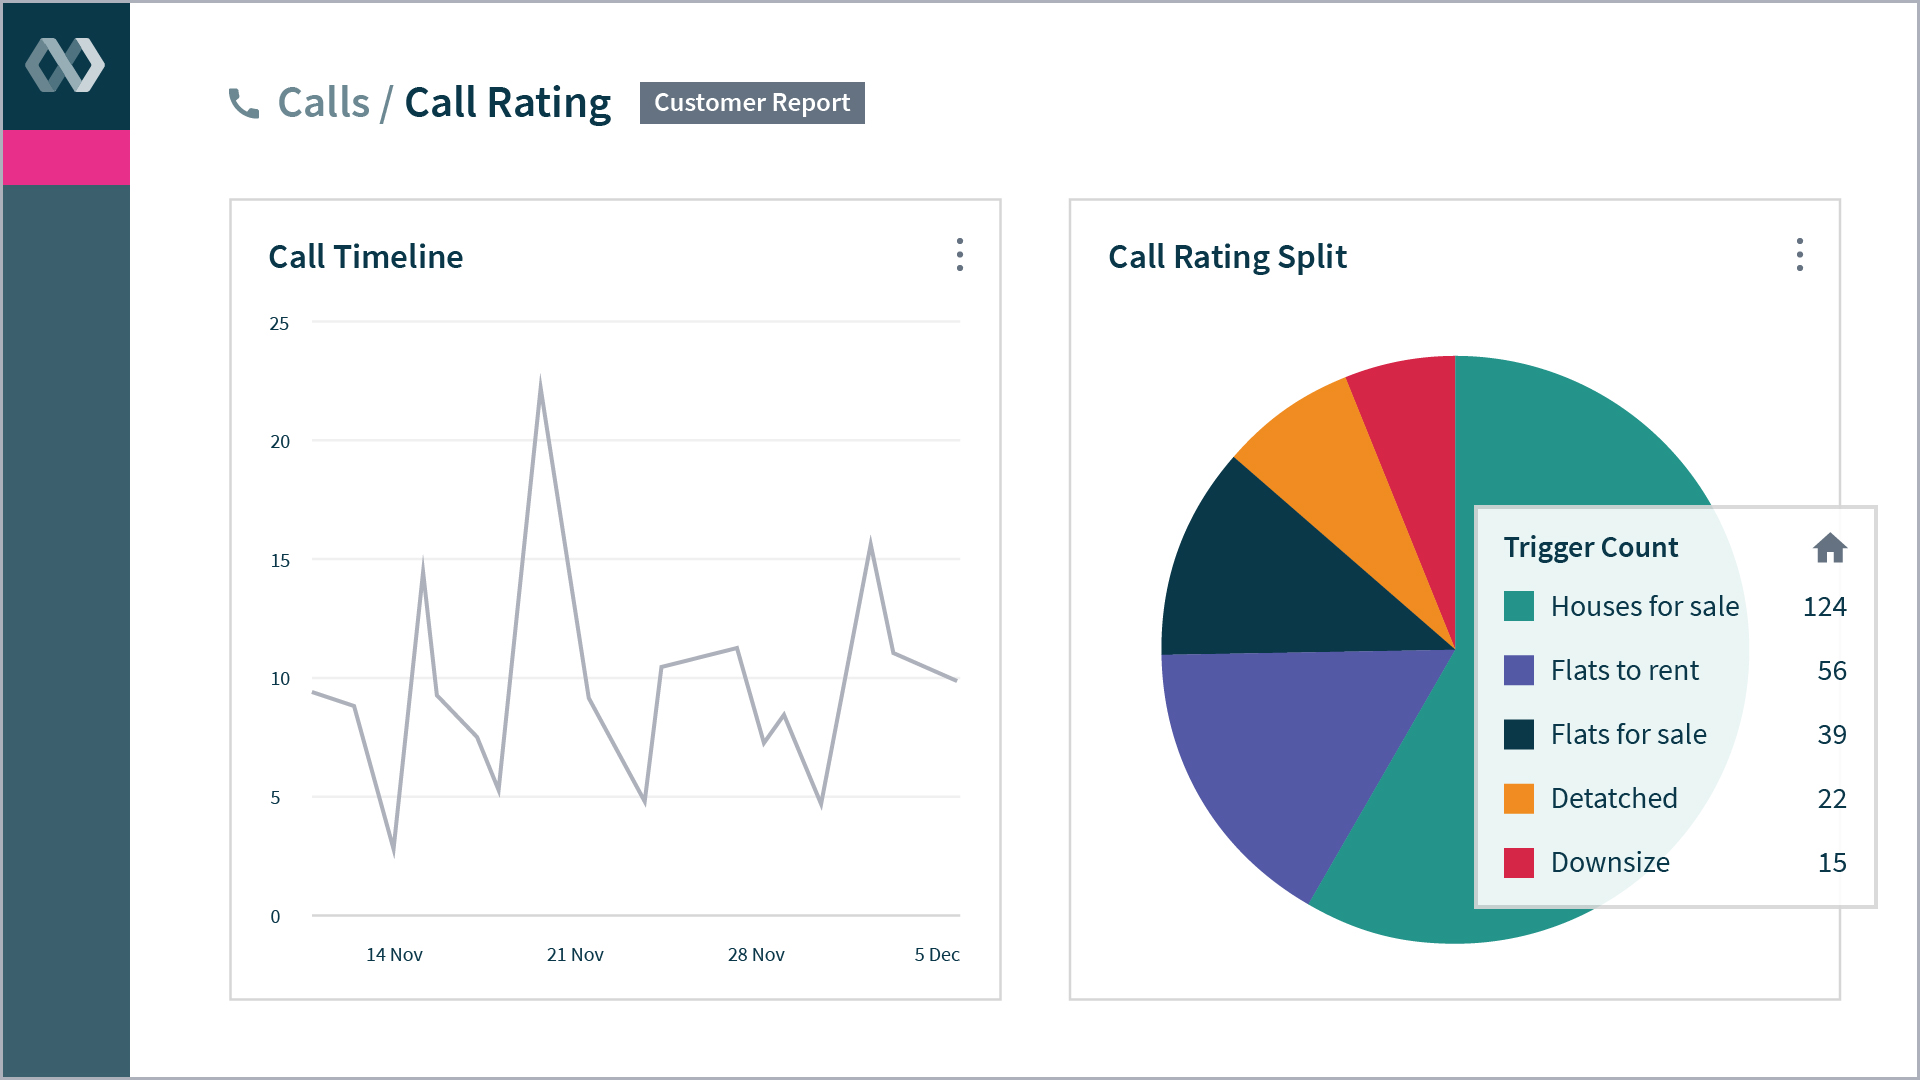
Task: Click the Call Rating page title
Action: 507,103
